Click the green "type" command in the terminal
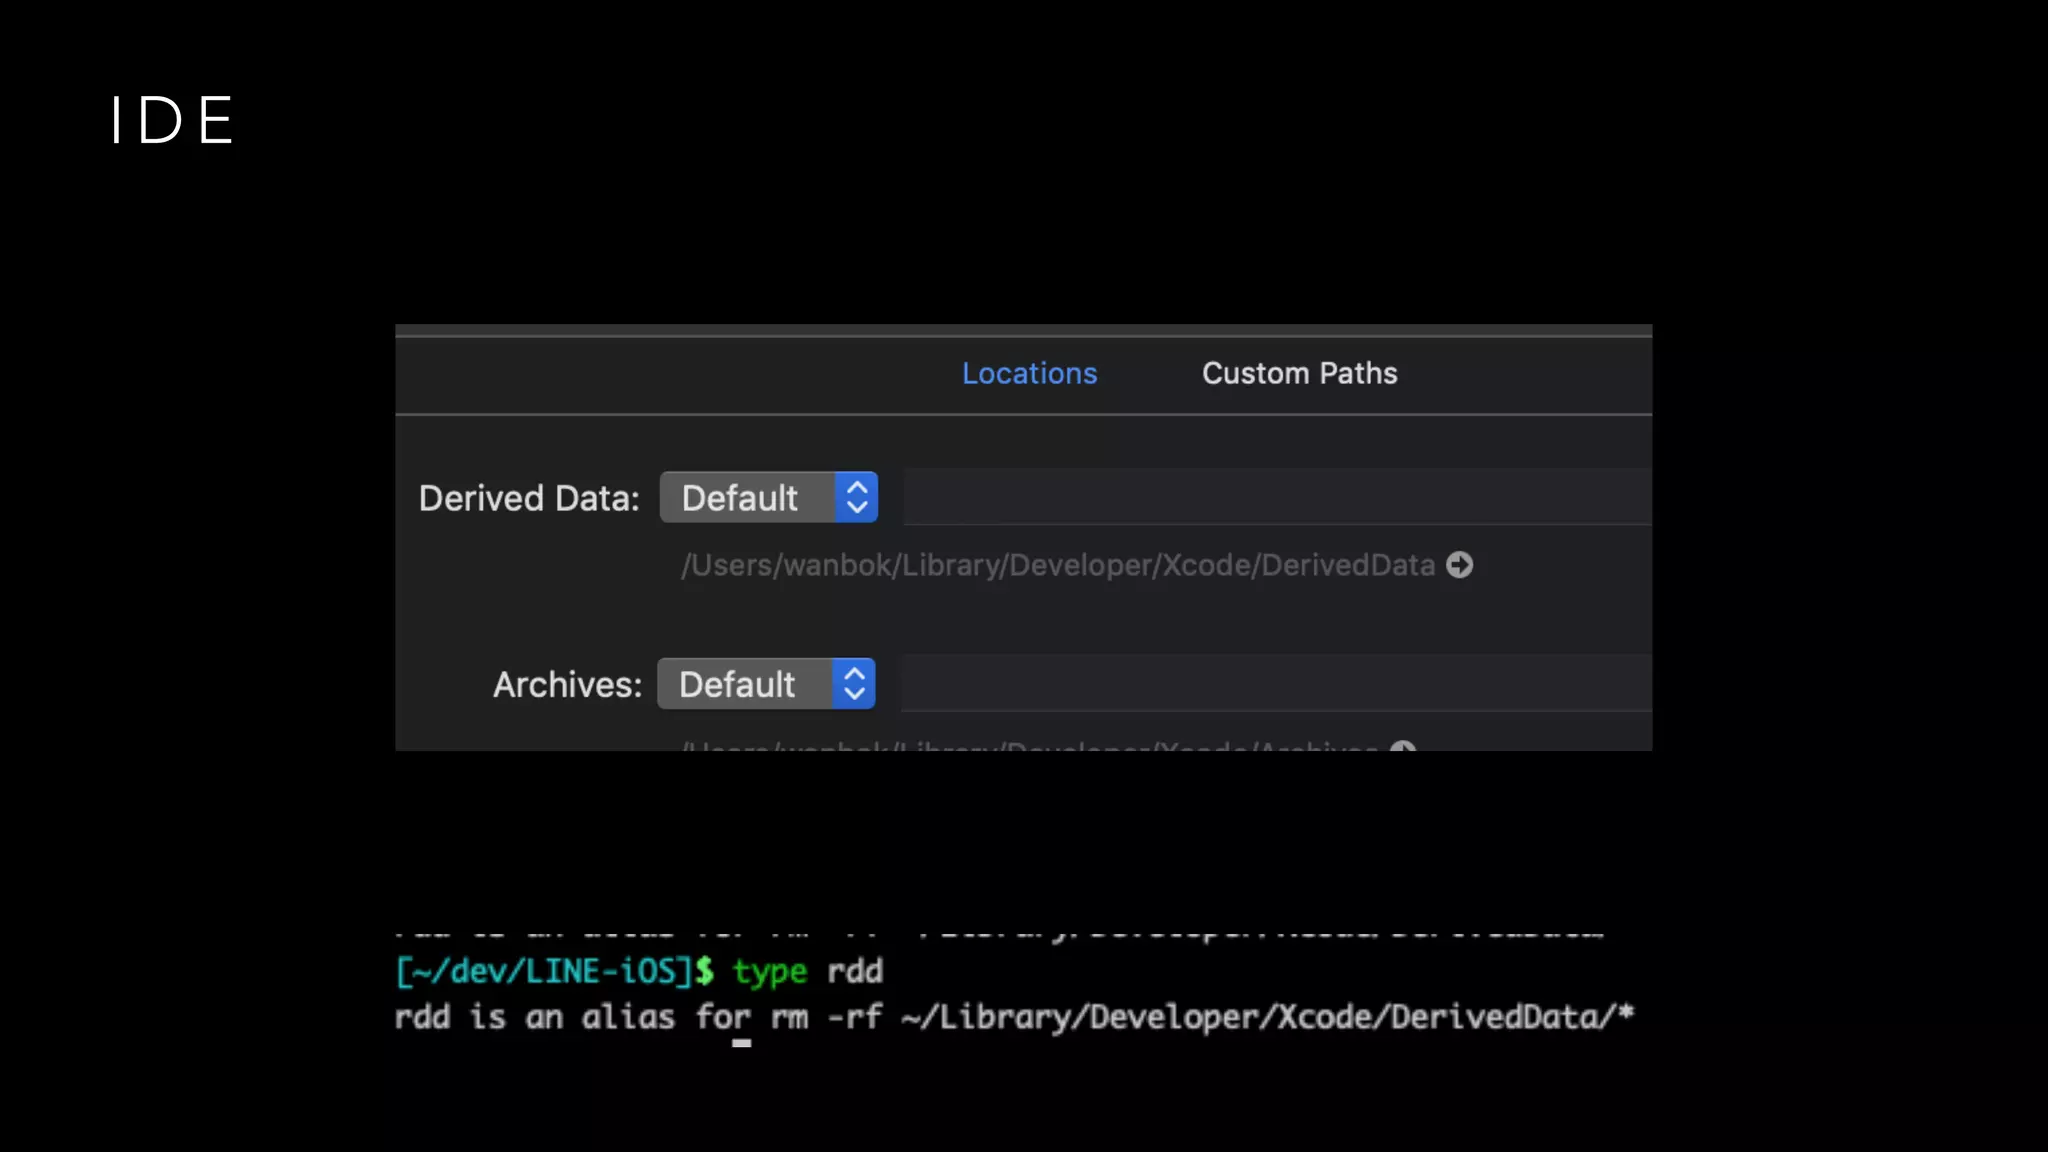 [769, 971]
